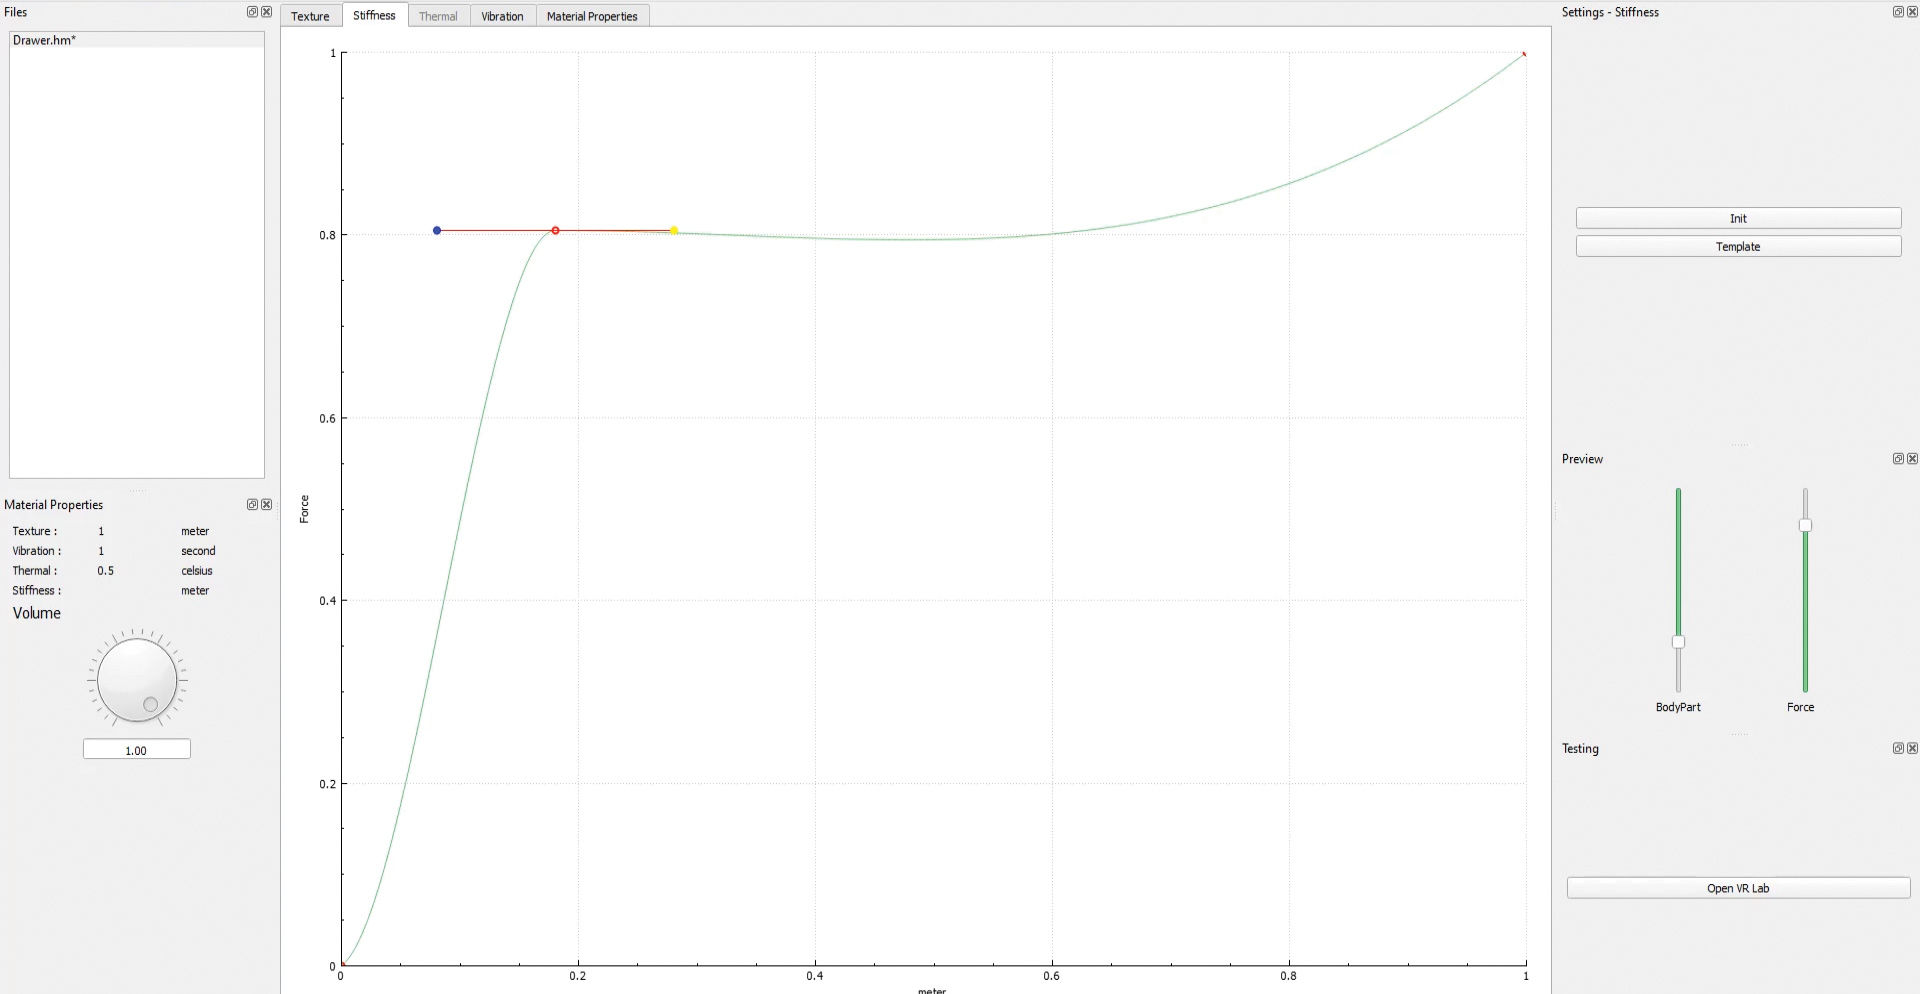The height and width of the screenshot is (994, 1920).
Task: Click the Template button
Action: [x=1737, y=247]
